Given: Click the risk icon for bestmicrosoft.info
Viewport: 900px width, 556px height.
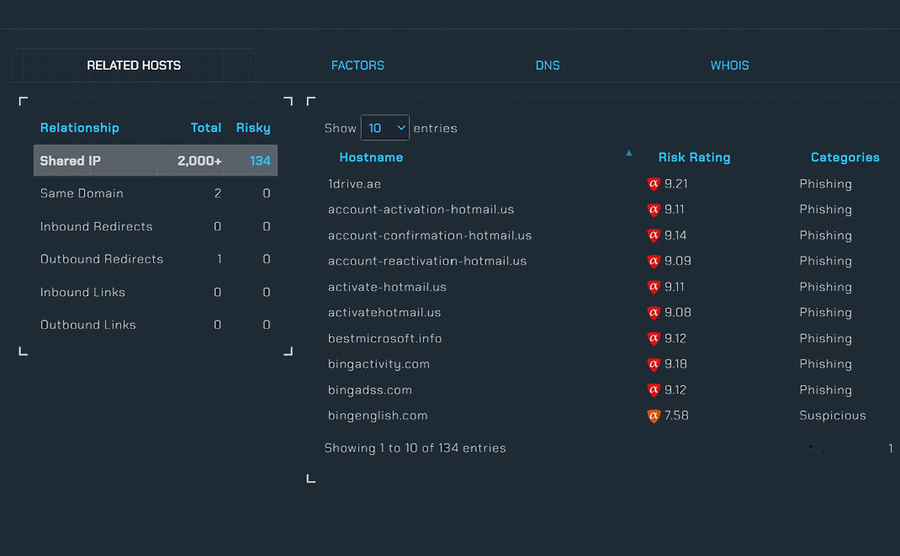Looking at the screenshot, I should 654,338.
